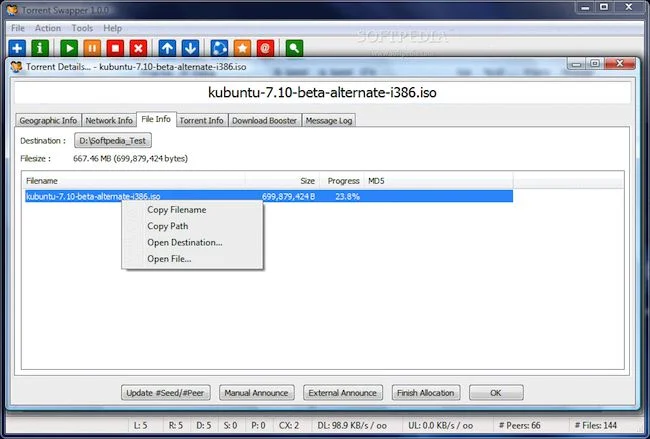The width and height of the screenshot is (650, 439).
Task: Start torrent with green play icon
Action: coord(69,48)
